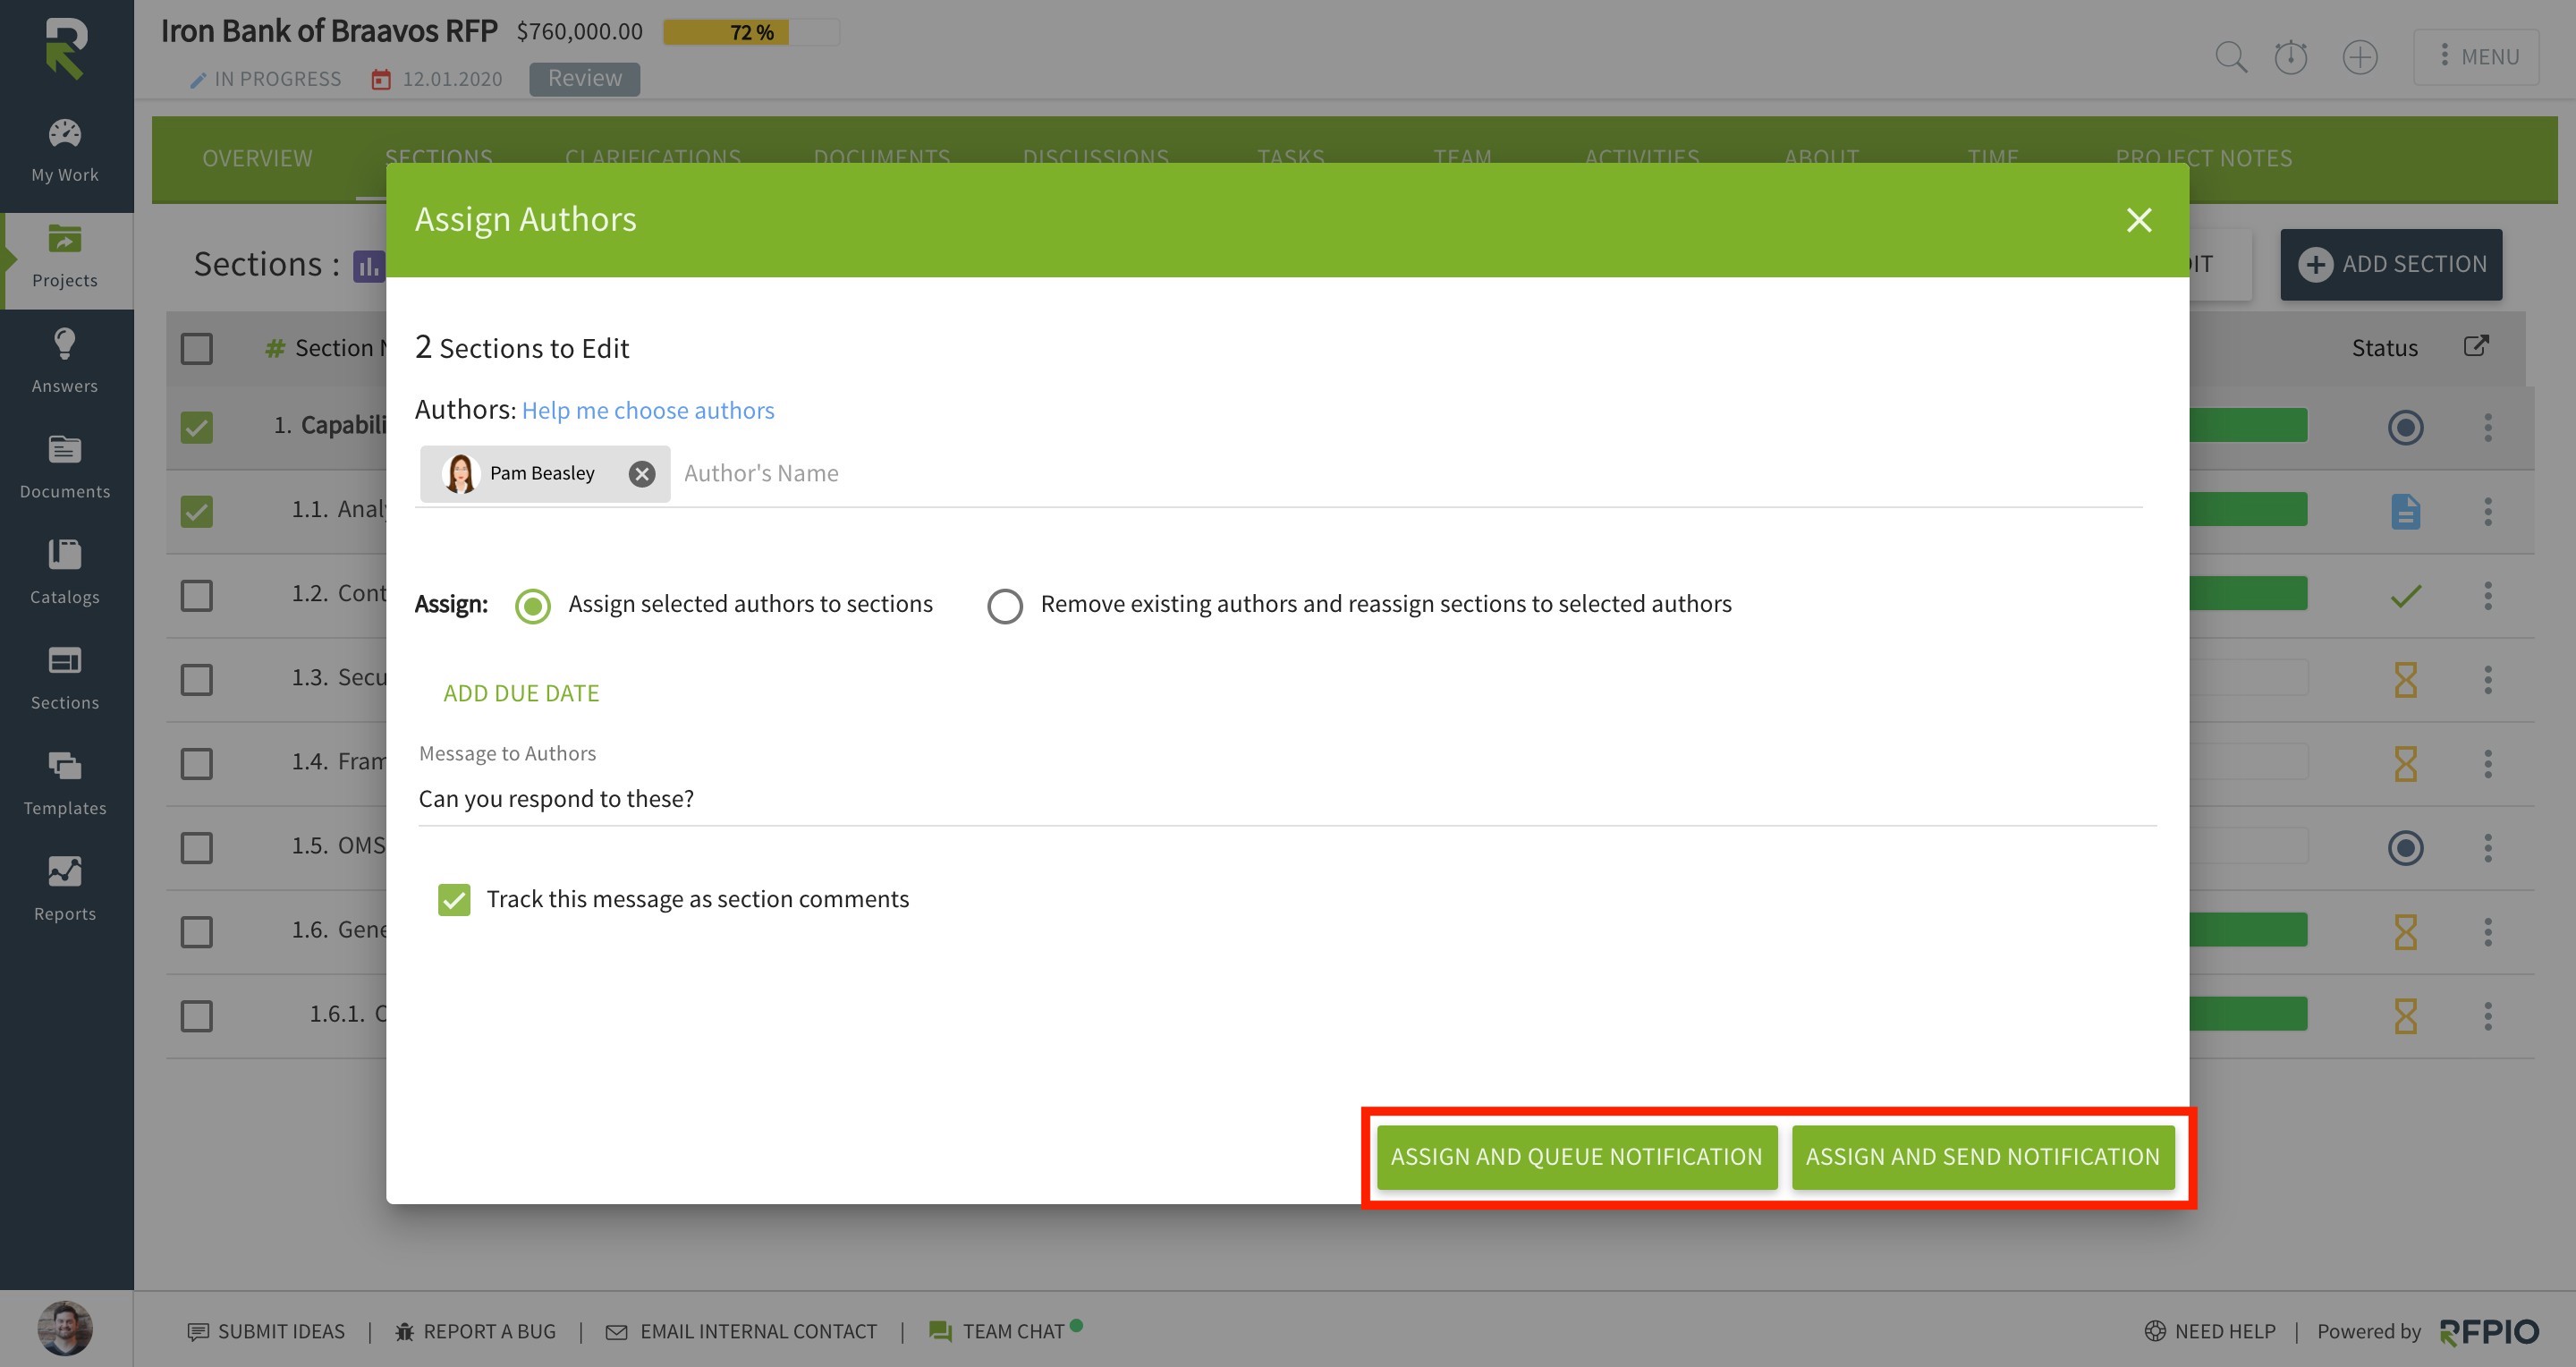Click the circled plus icon in header
The image size is (2576, 1367).
coord(2360,57)
